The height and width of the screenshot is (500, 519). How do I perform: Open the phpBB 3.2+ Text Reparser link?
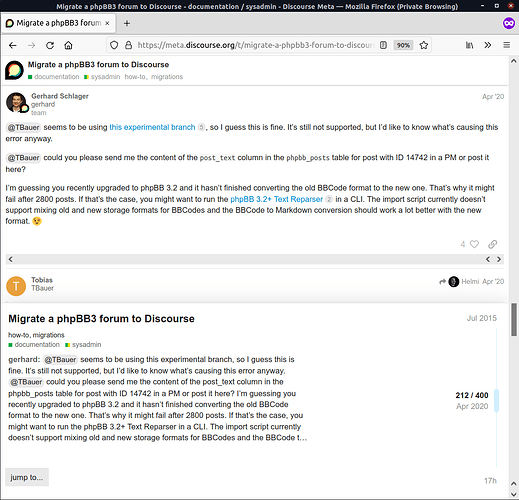point(277,199)
